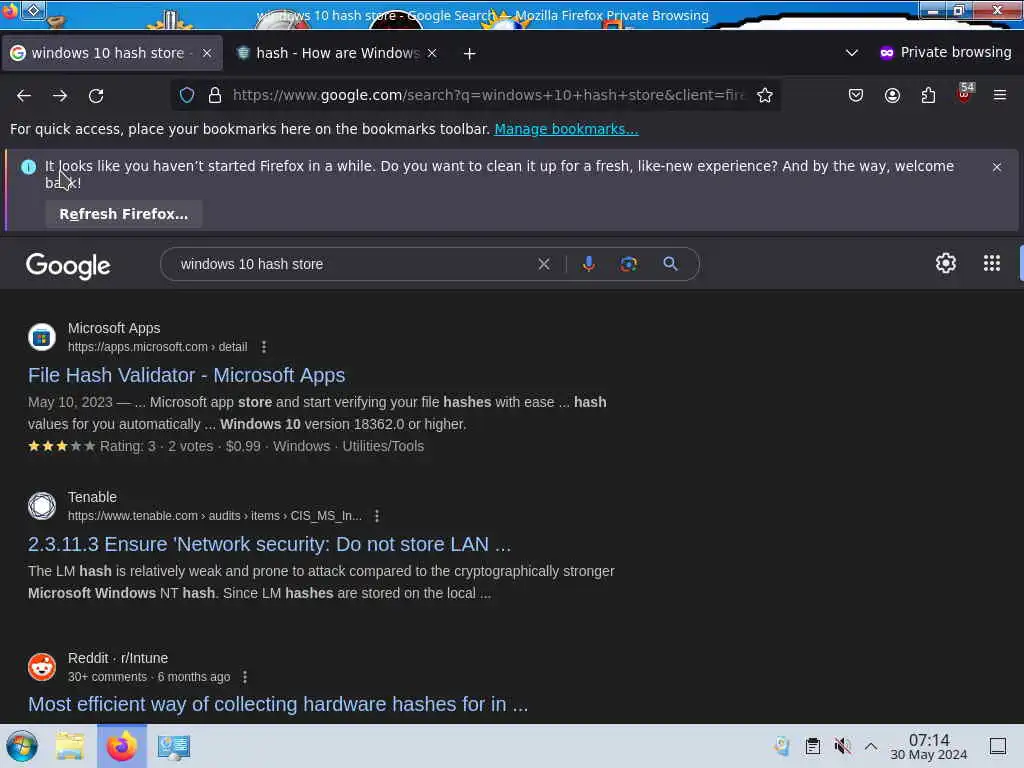Search by image with Google Lens
1024x768 pixels.
coord(628,264)
